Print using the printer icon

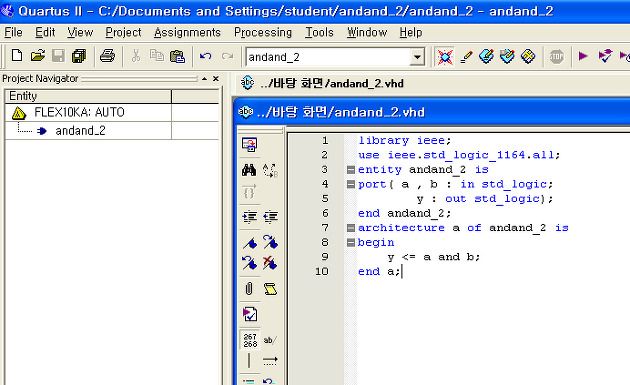pos(107,56)
